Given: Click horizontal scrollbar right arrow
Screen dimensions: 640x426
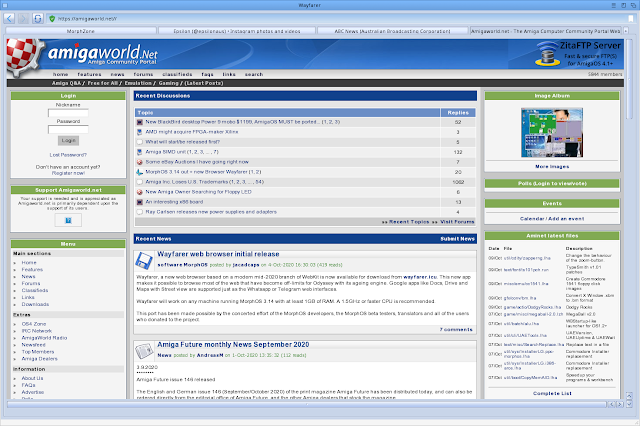Looking at the screenshot, I should click(620, 404).
